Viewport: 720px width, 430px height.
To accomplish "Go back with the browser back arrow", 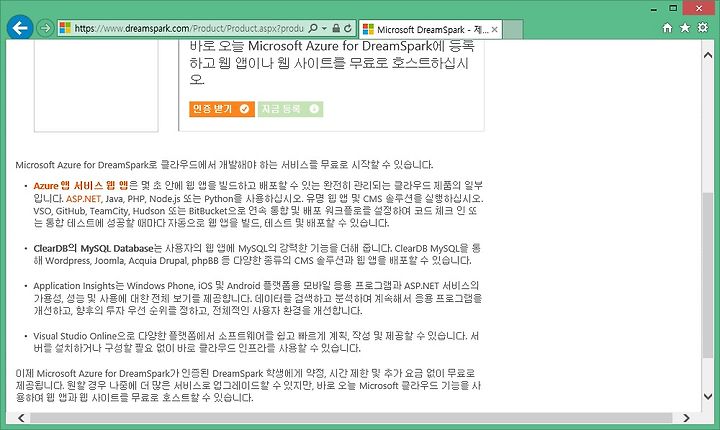I will pos(20,28).
